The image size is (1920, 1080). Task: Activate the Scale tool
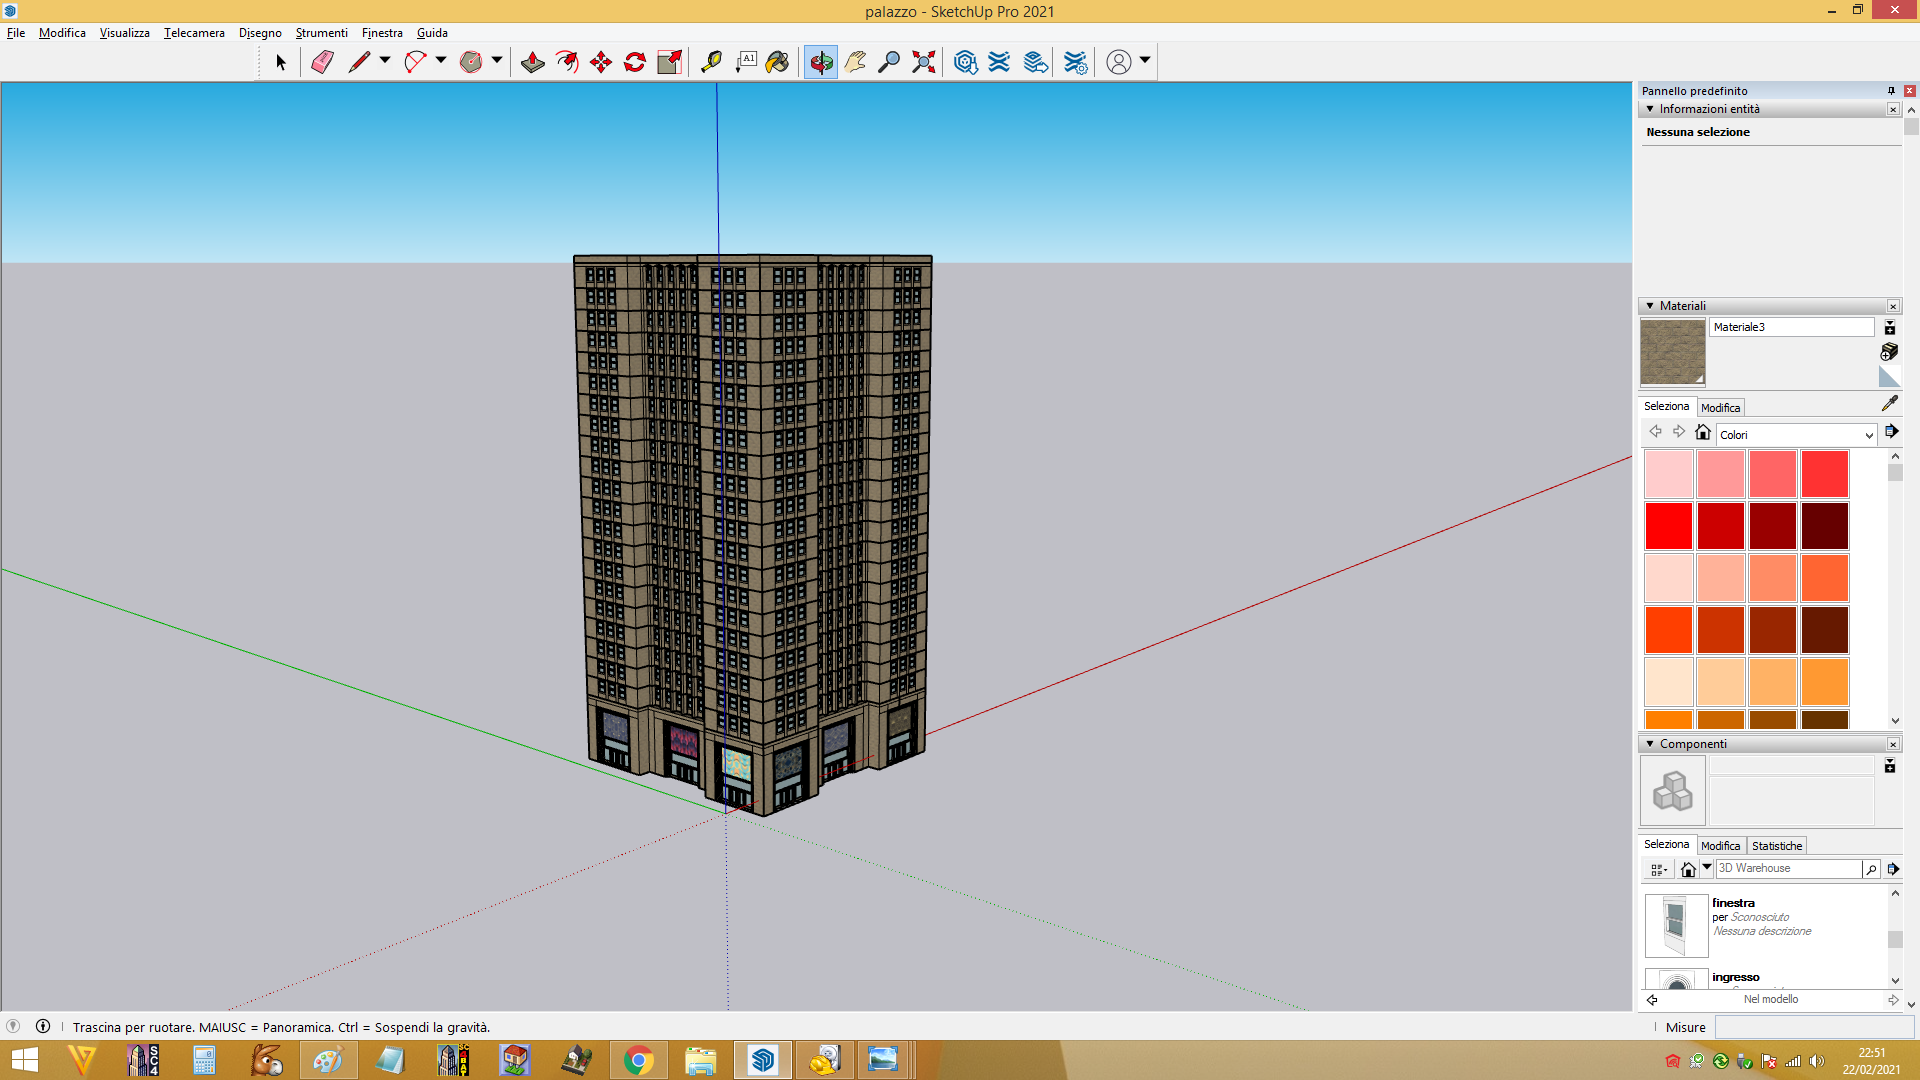click(669, 62)
